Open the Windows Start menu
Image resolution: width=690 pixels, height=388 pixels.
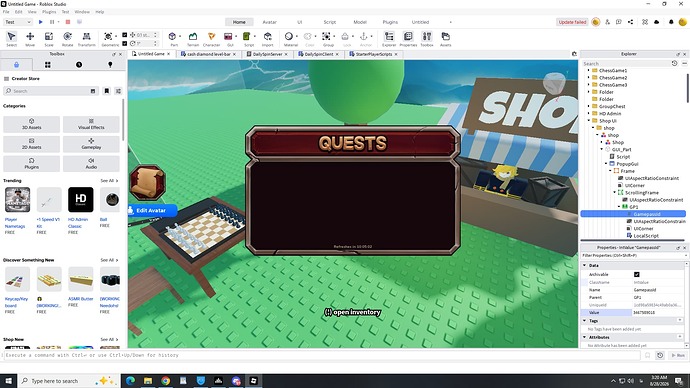(8, 381)
